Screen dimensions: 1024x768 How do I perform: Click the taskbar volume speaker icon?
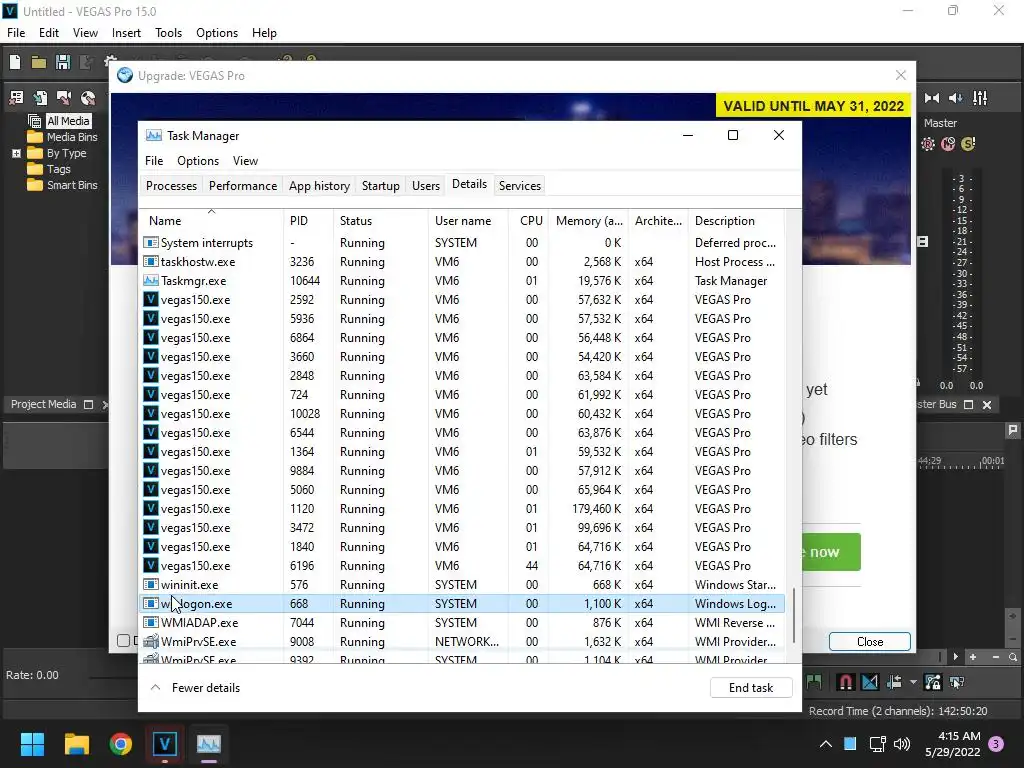coord(902,744)
